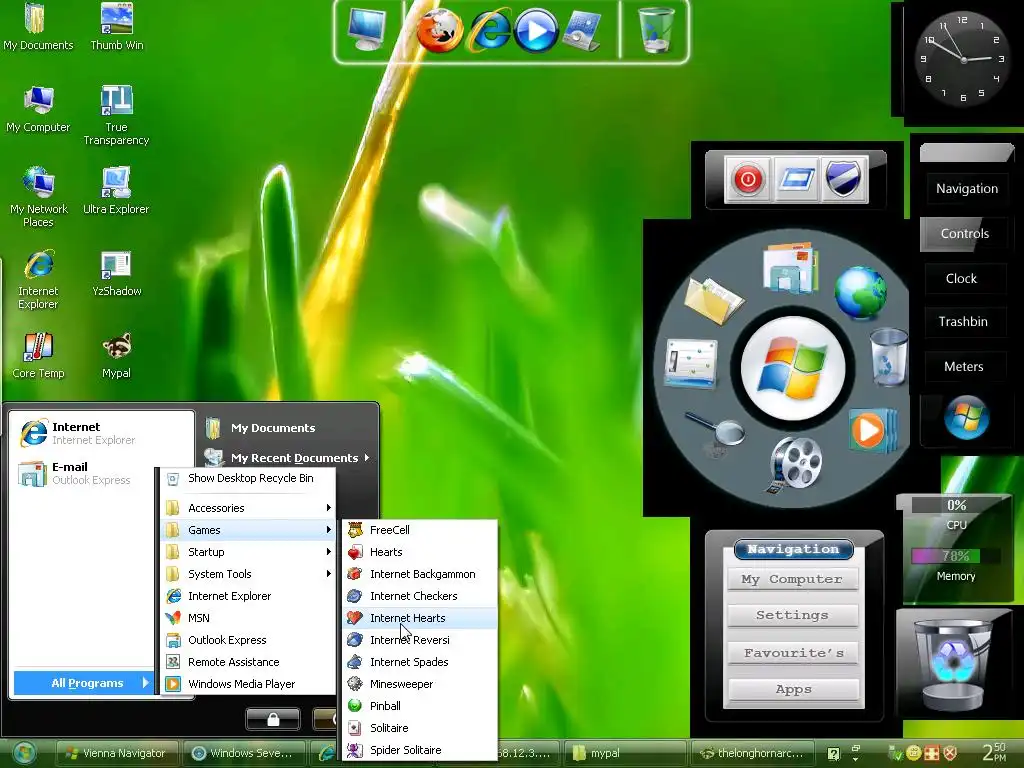Click Controls in right sidebar
This screenshot has height=768, width=1024.
tap(965, 234)
